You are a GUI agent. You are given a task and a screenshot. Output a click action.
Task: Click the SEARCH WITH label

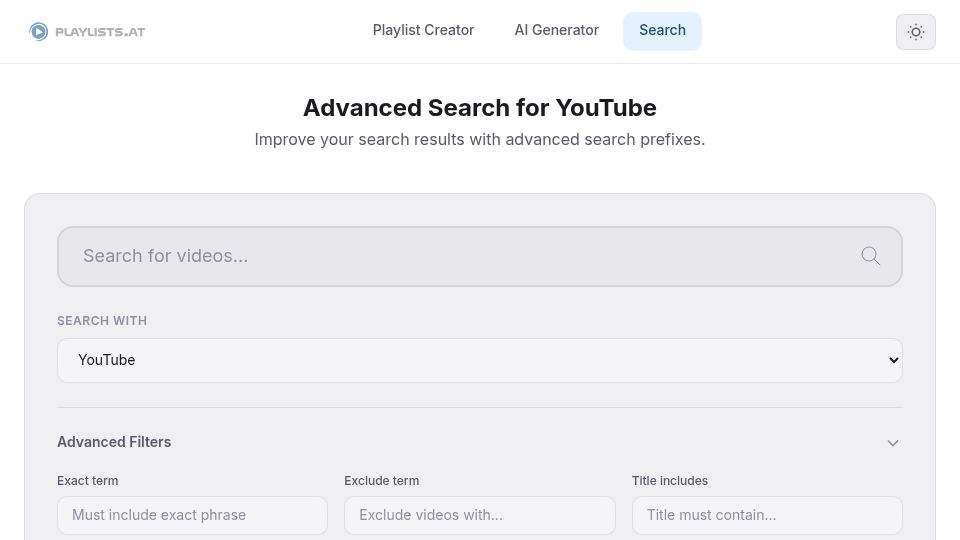[x=102, y=321]
